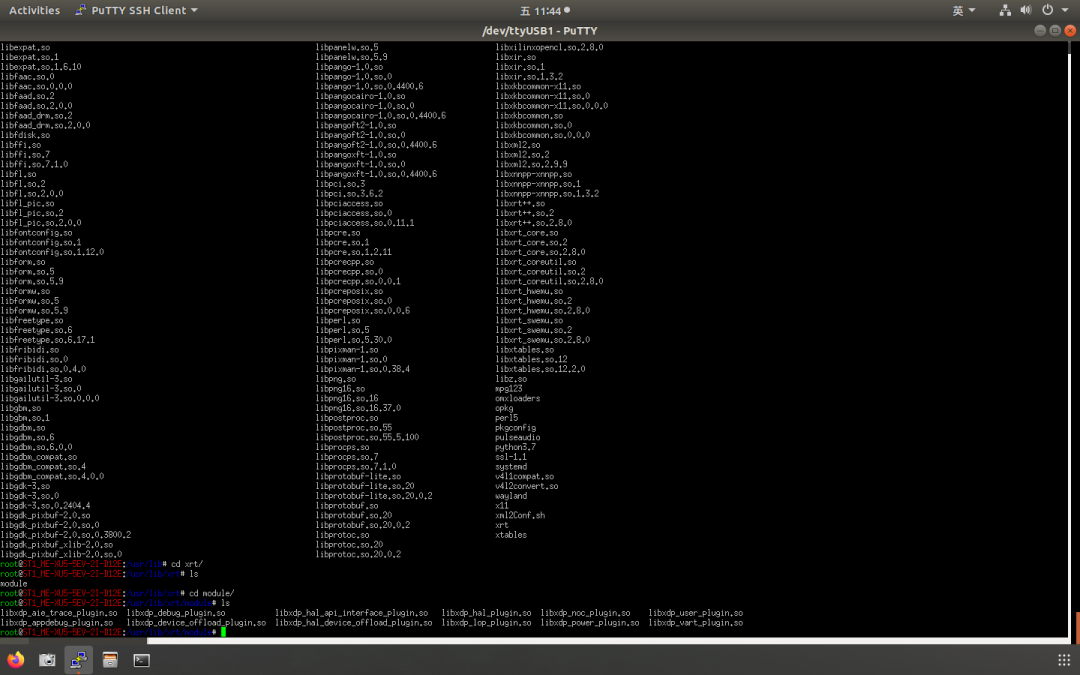The height and width of the screenshot is (675, 1080).
Task: Click wayland directory entry
Action: 511,496
